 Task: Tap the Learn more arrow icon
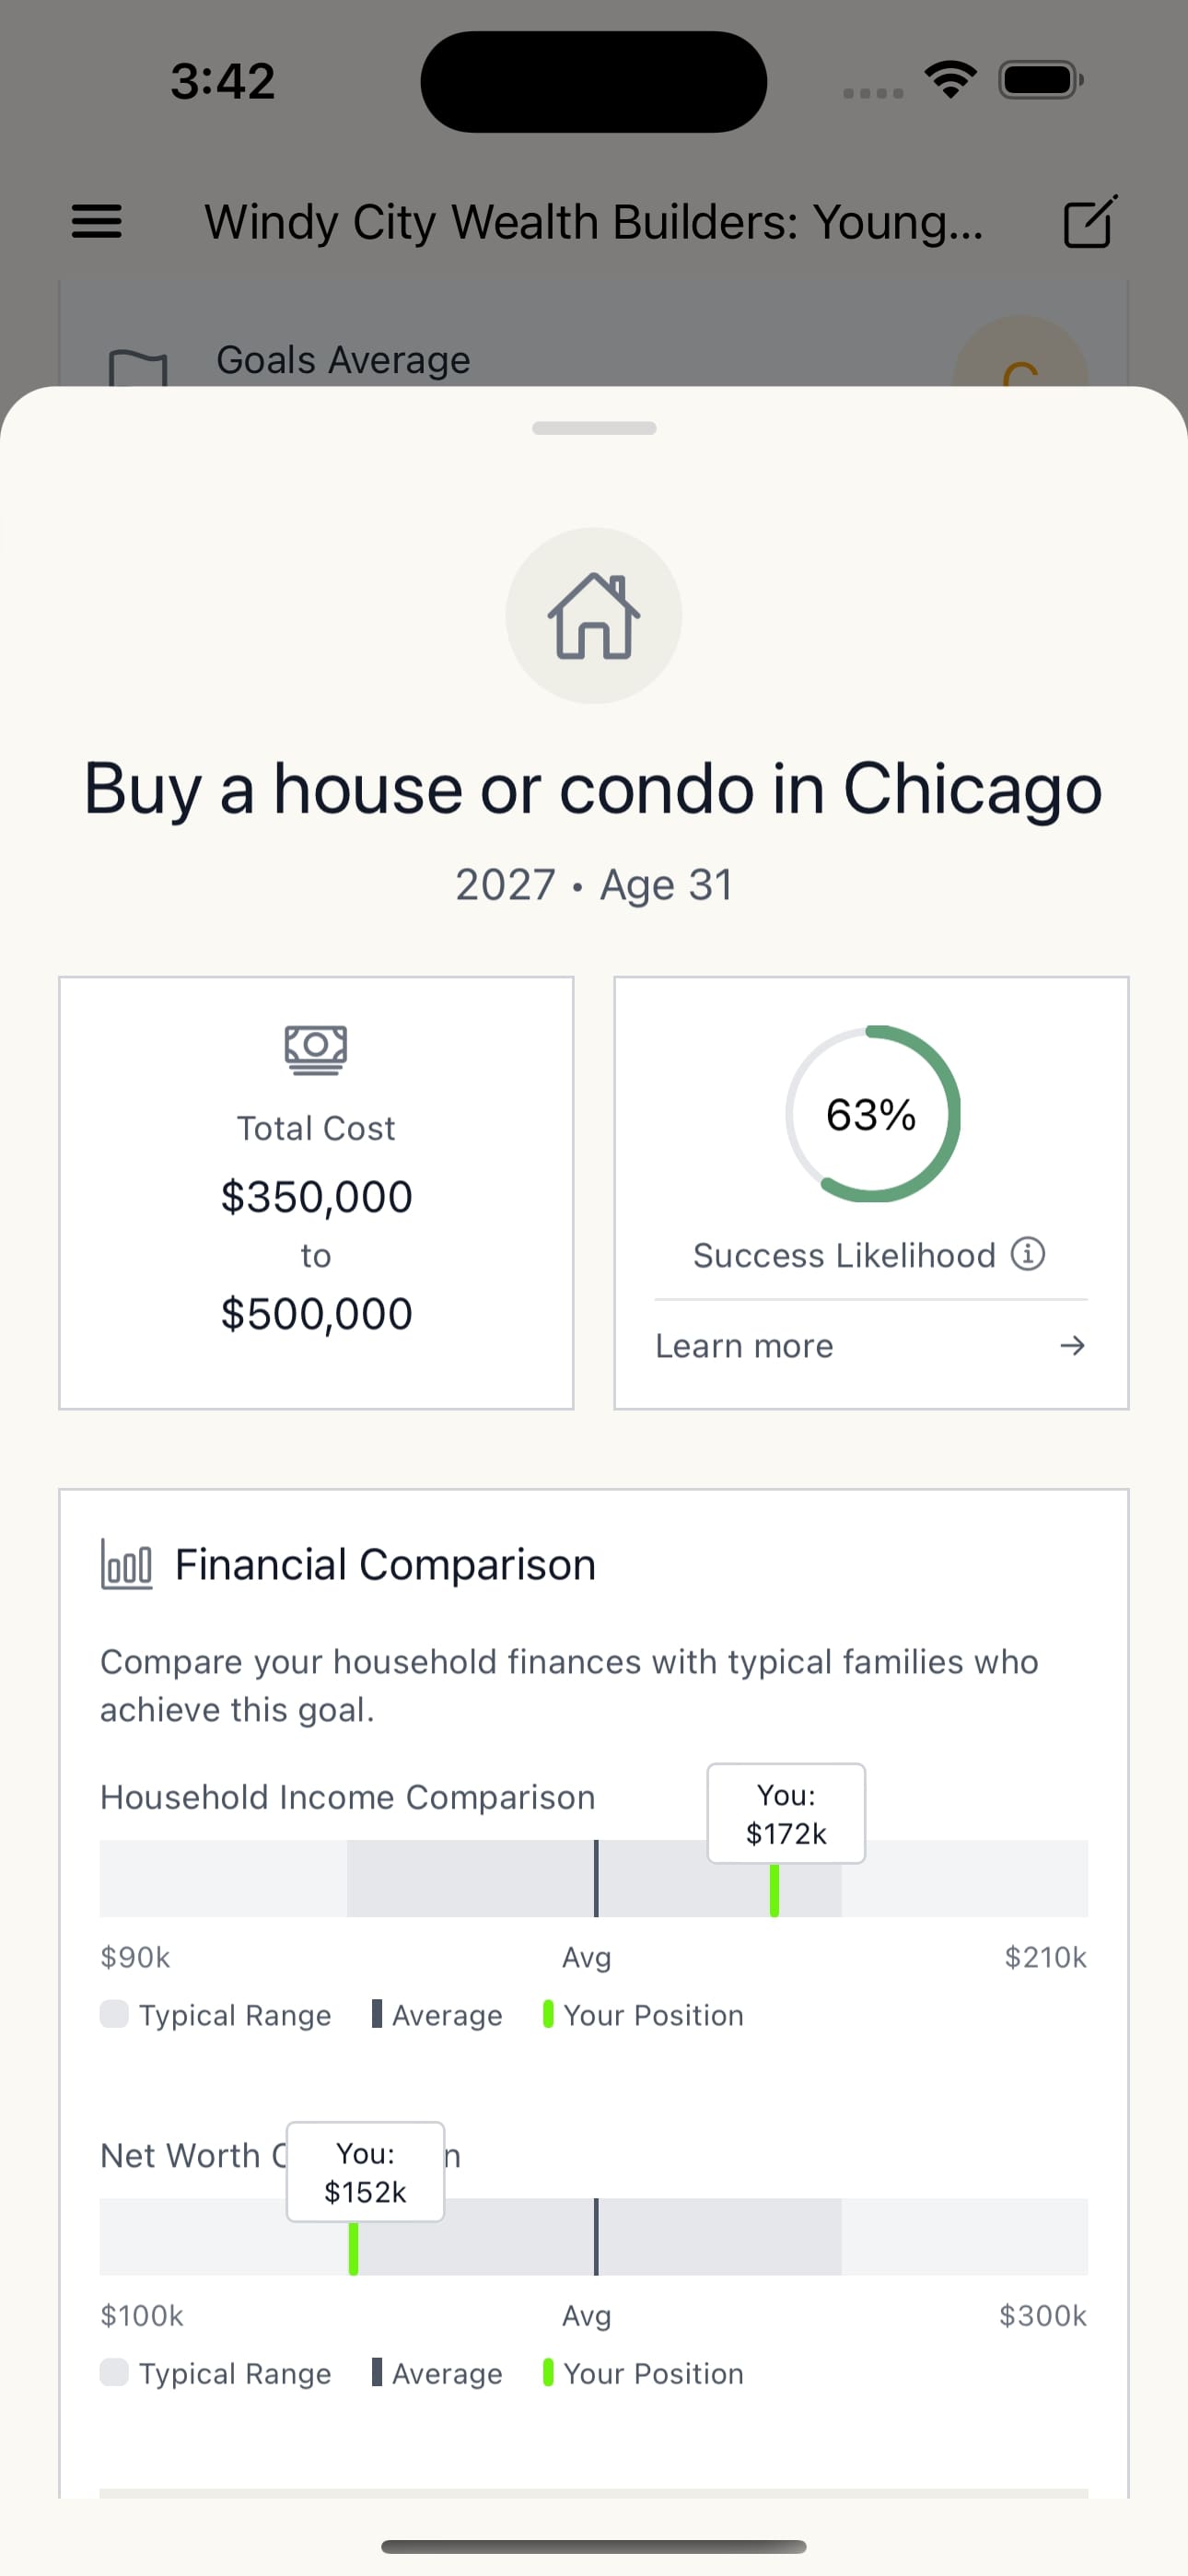click(x=1072, y=1346)
